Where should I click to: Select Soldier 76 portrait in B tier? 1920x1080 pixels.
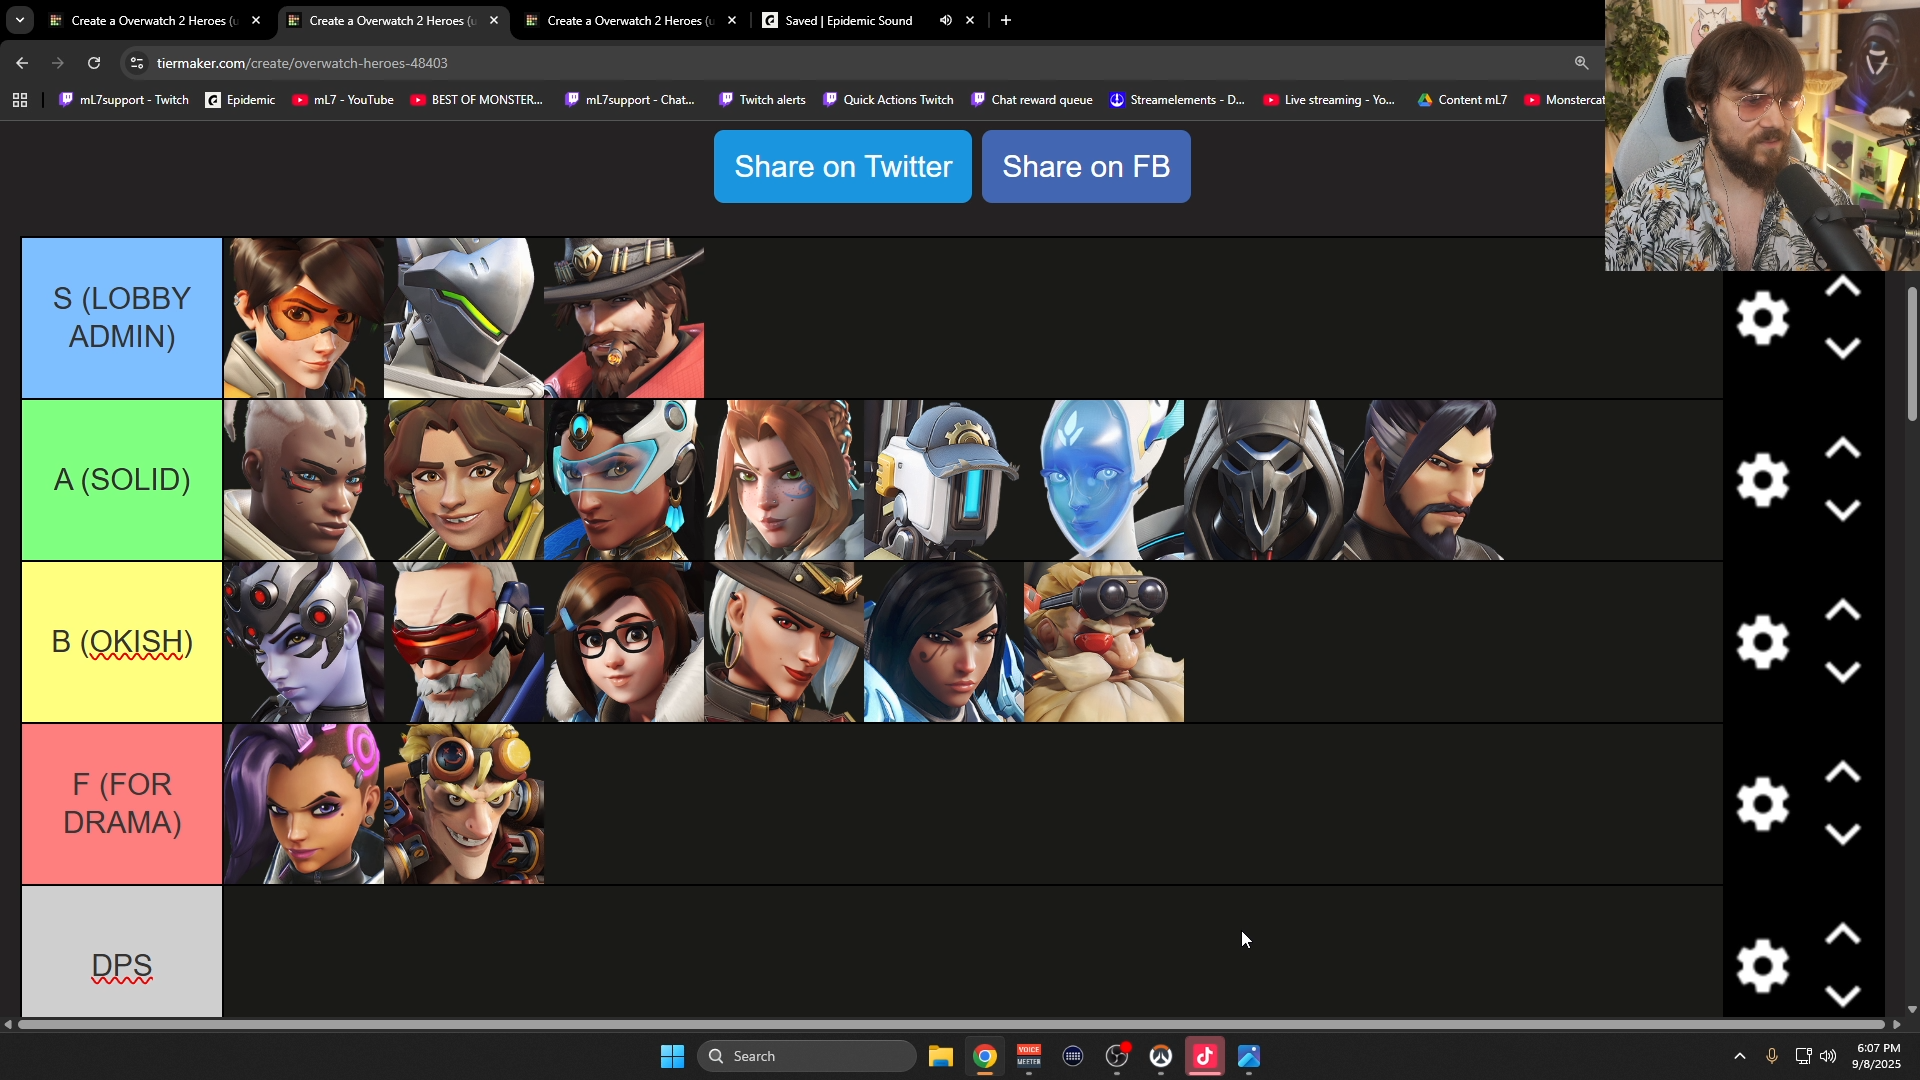[x=464, y=642]
